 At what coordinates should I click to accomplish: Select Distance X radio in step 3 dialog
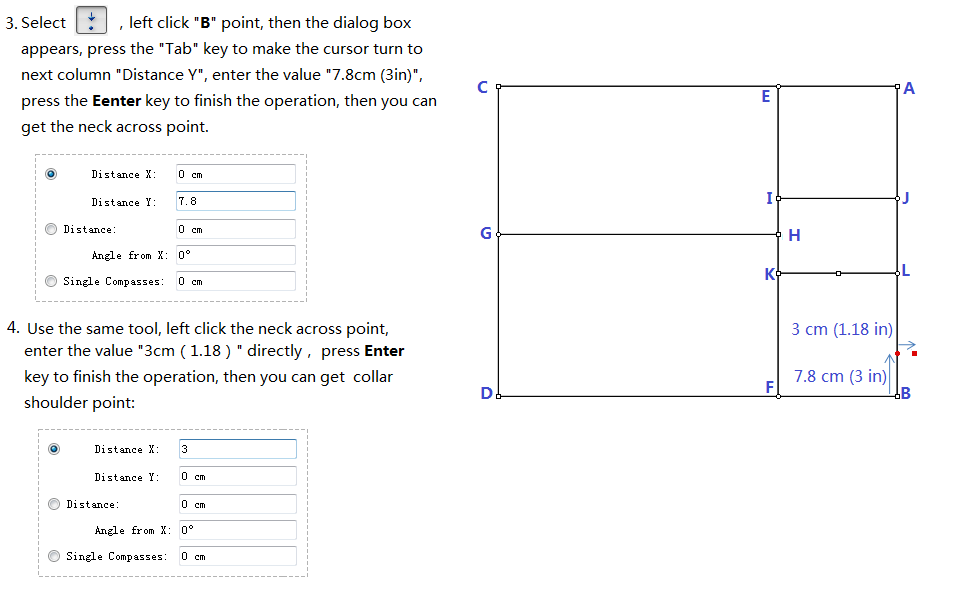[52, 174]
